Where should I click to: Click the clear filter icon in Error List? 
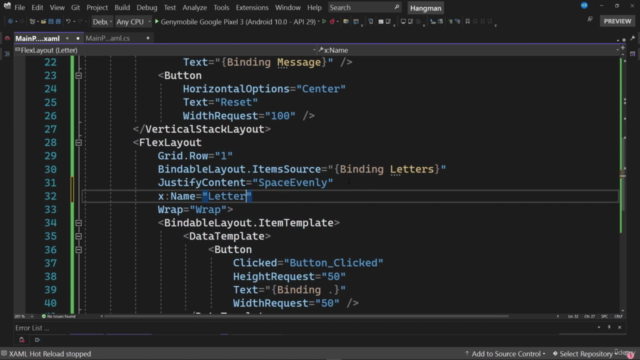click(22, 340)
